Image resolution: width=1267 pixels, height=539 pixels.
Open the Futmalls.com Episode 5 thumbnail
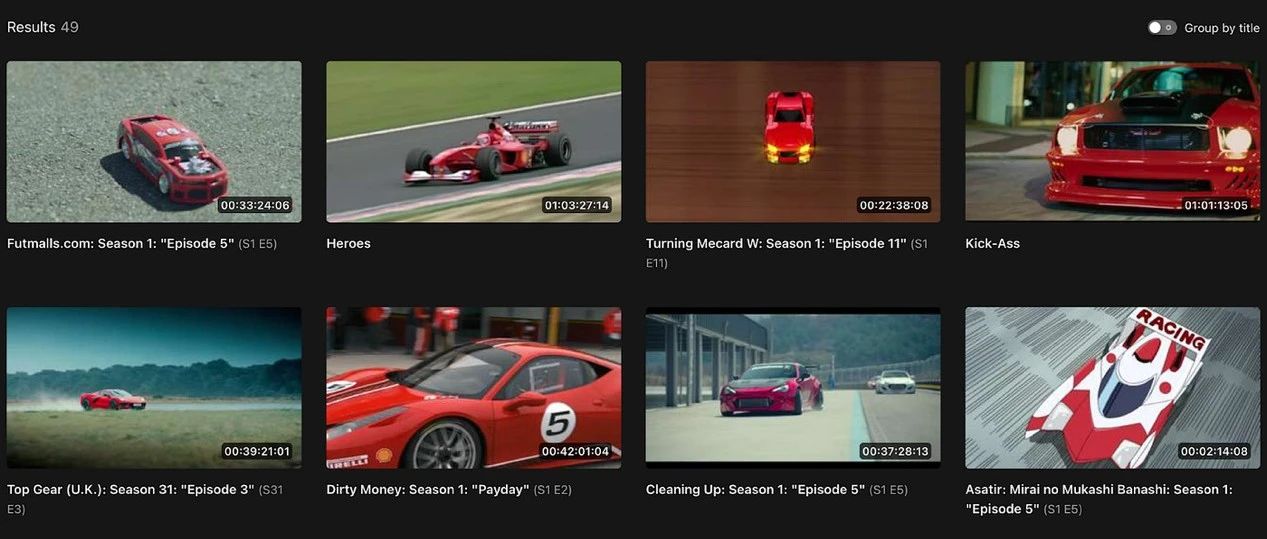tap(154, 142)
